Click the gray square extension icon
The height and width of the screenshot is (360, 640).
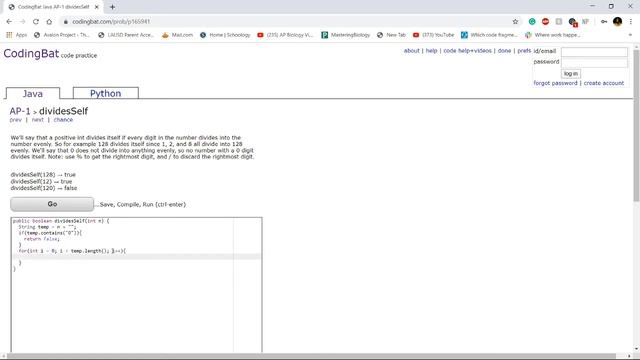tap(559, 22)
